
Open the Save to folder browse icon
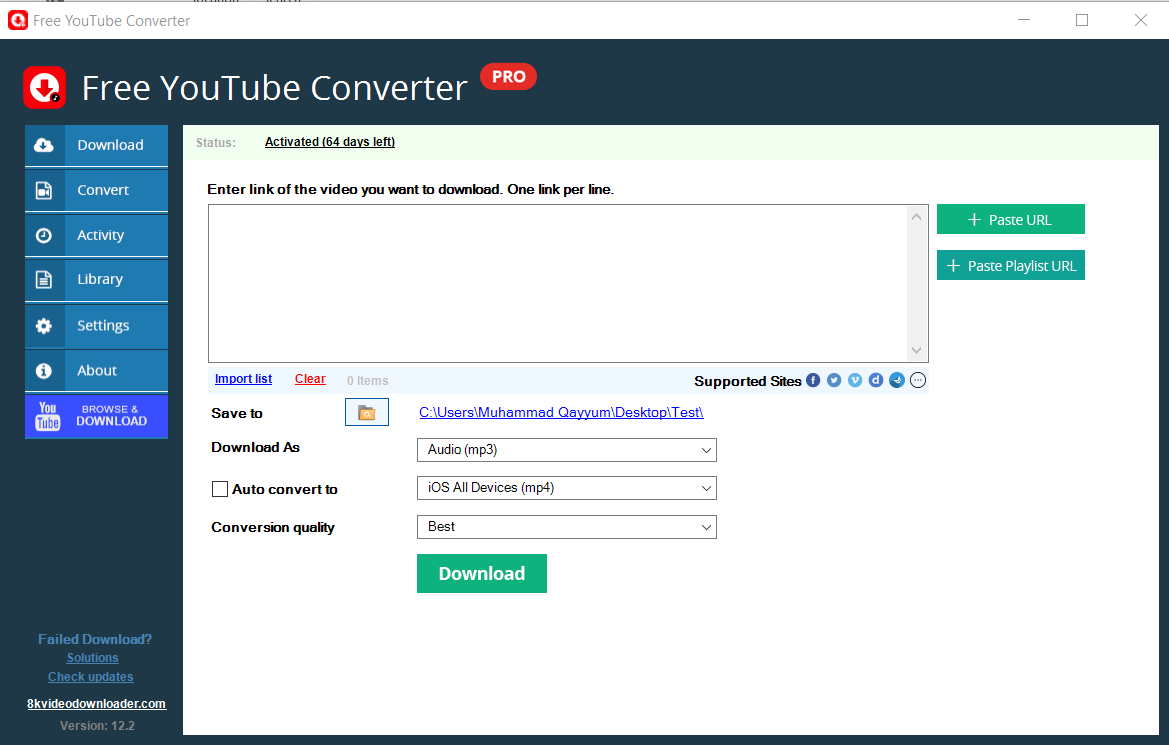367,412
